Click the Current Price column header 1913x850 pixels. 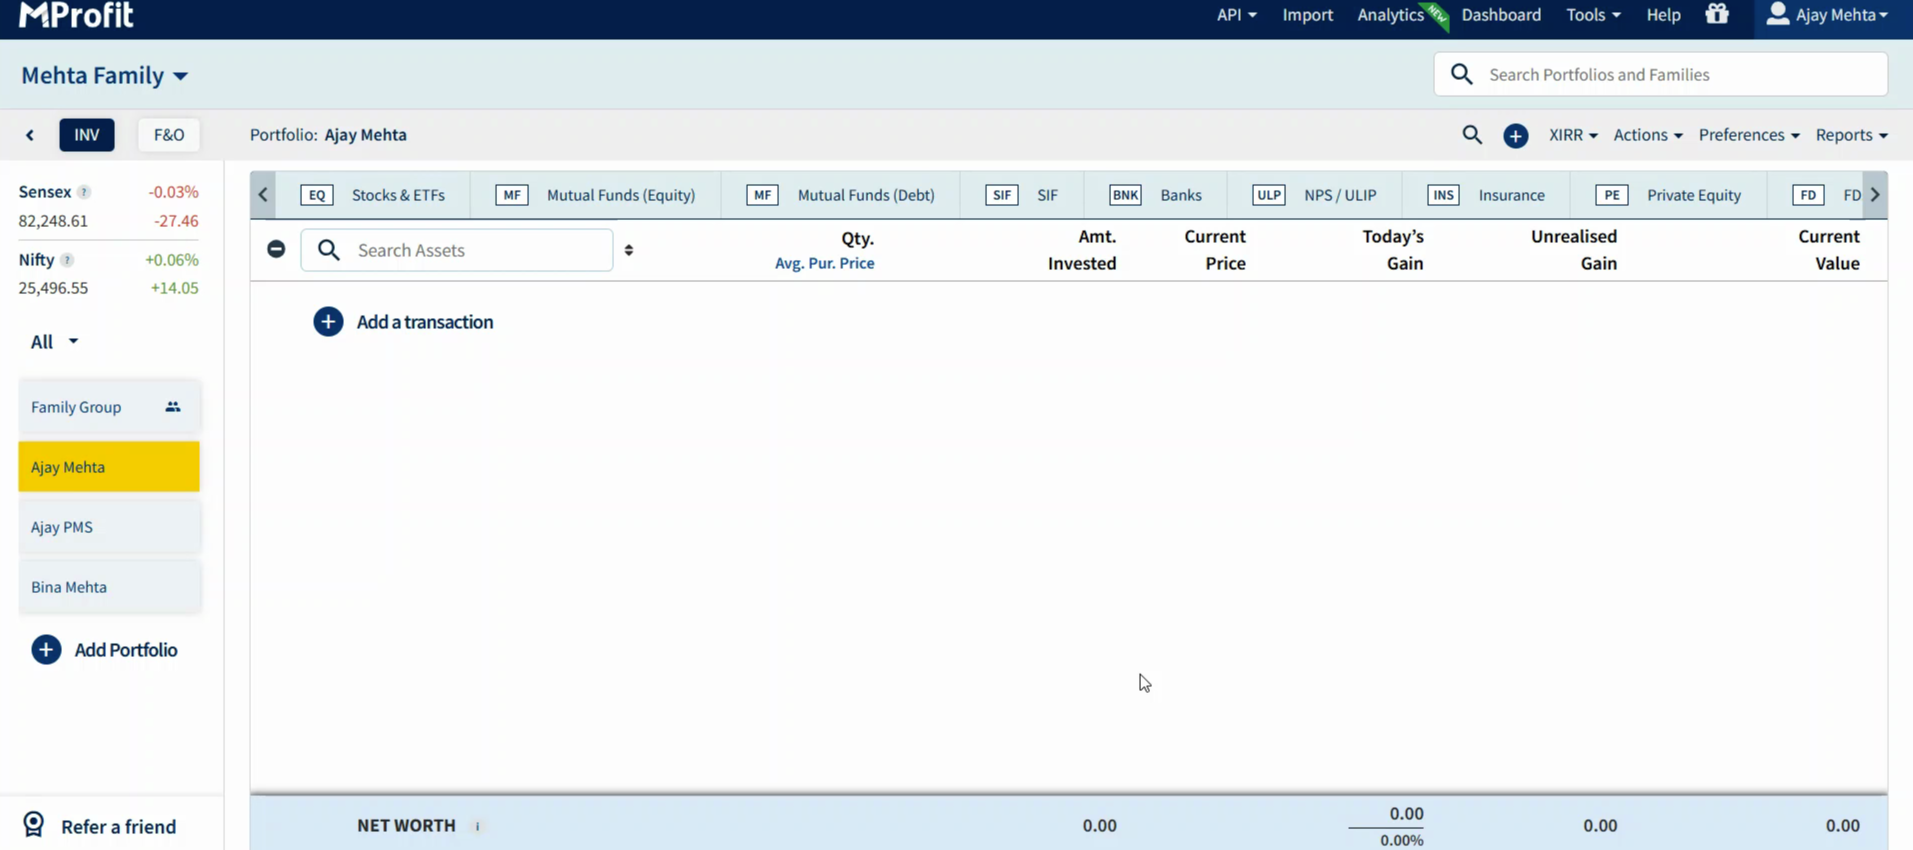1215,250
